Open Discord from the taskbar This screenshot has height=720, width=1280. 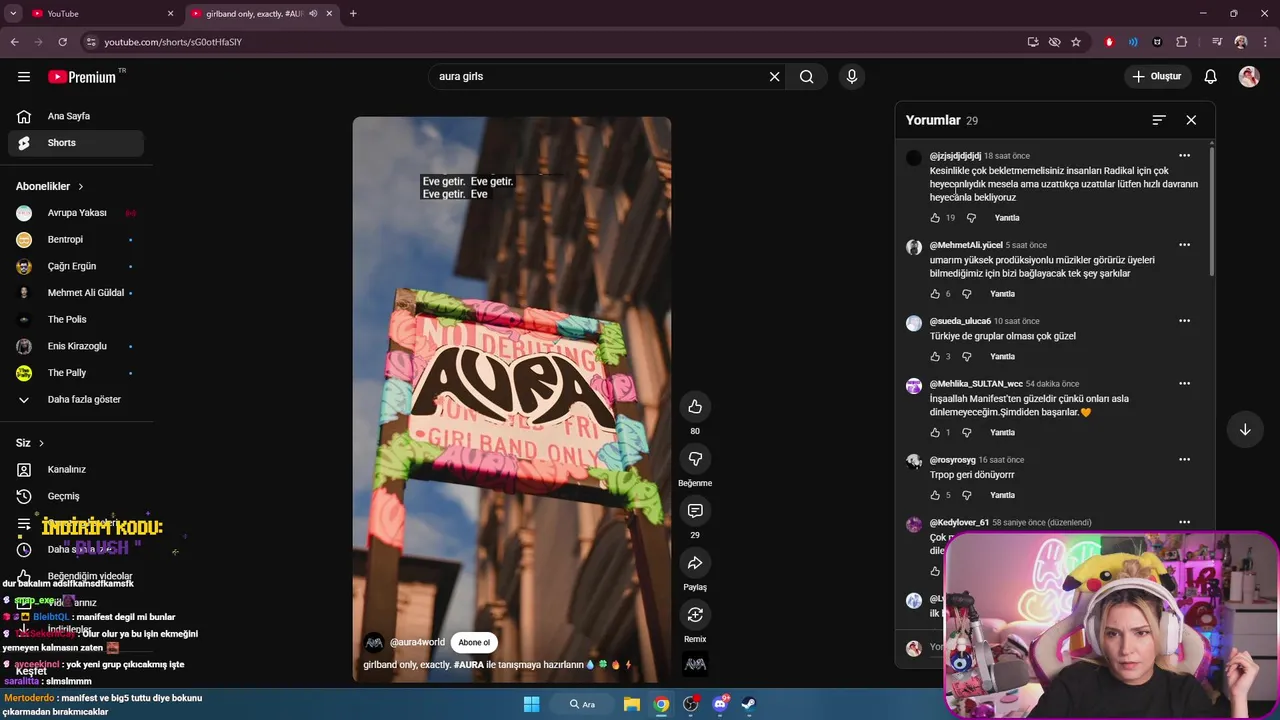coord(720,704)
